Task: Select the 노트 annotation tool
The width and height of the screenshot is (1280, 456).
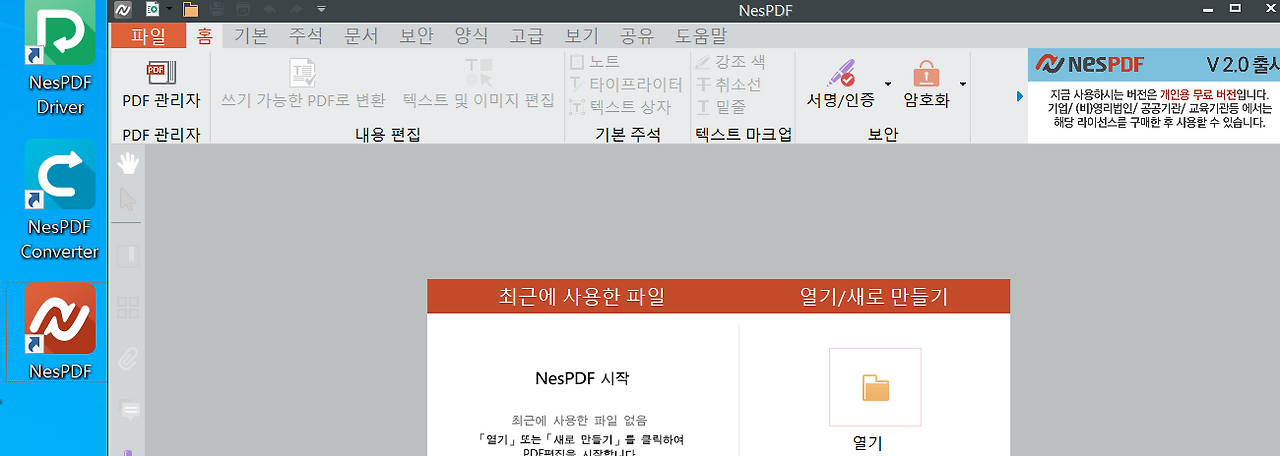Action: click(x=595, y=61)
